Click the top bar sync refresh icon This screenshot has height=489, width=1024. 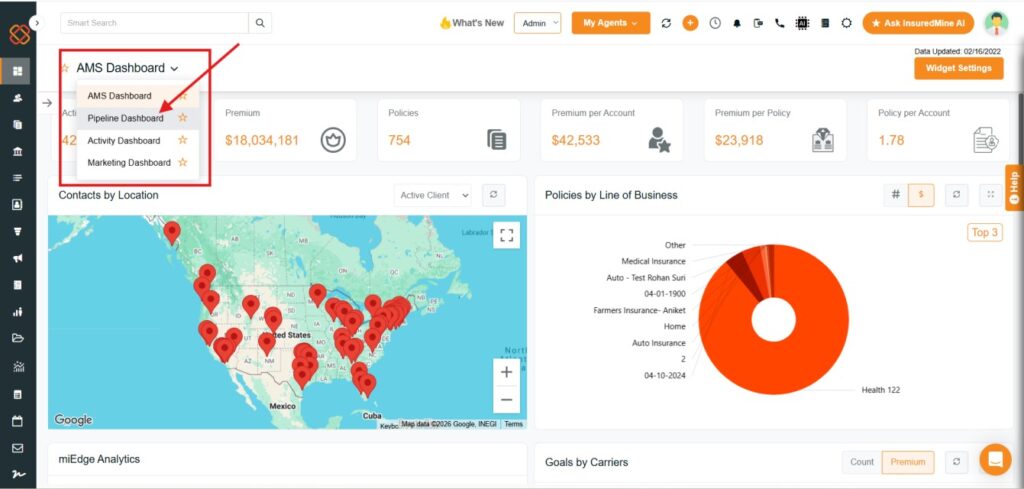click(666, 23)
